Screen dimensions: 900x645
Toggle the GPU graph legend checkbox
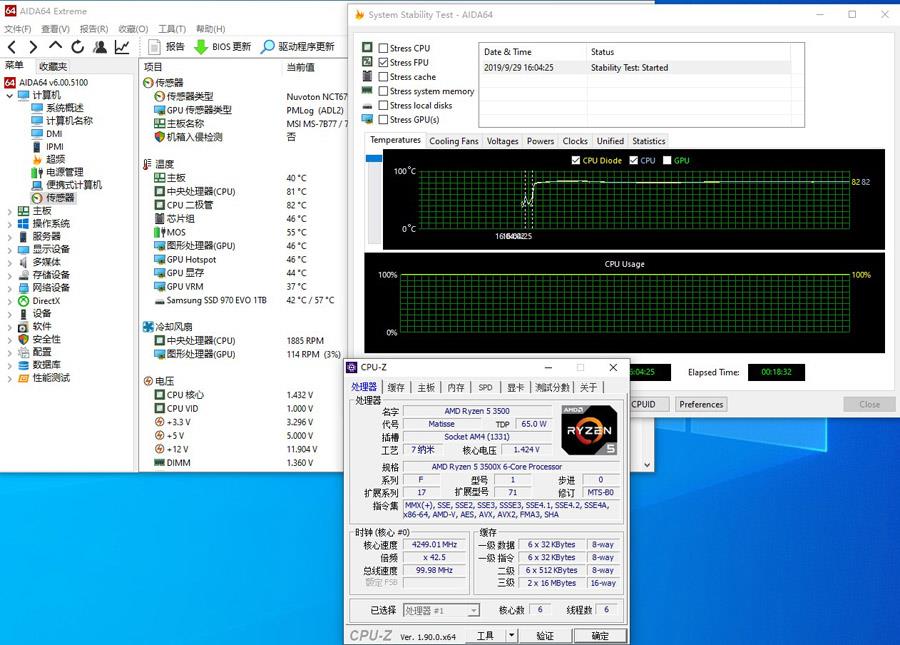tap(667, 161)
